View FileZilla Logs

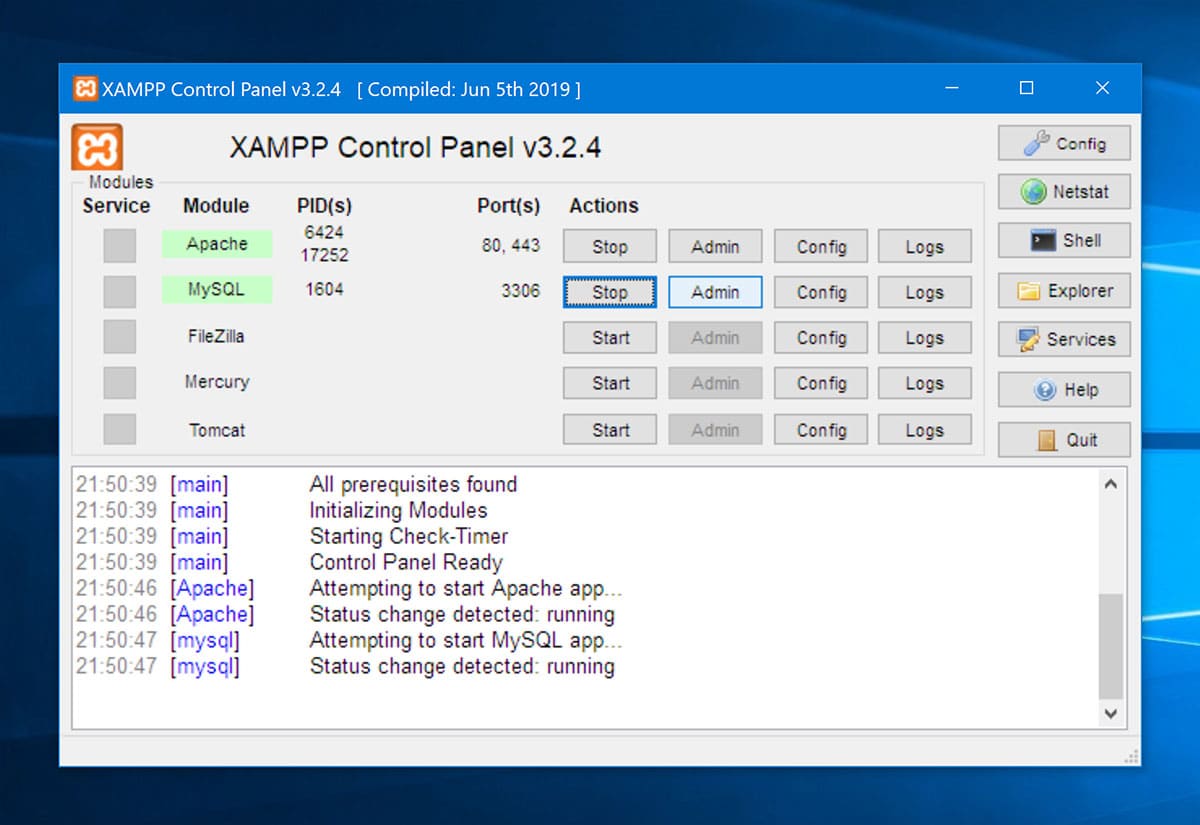click(925, 338)
